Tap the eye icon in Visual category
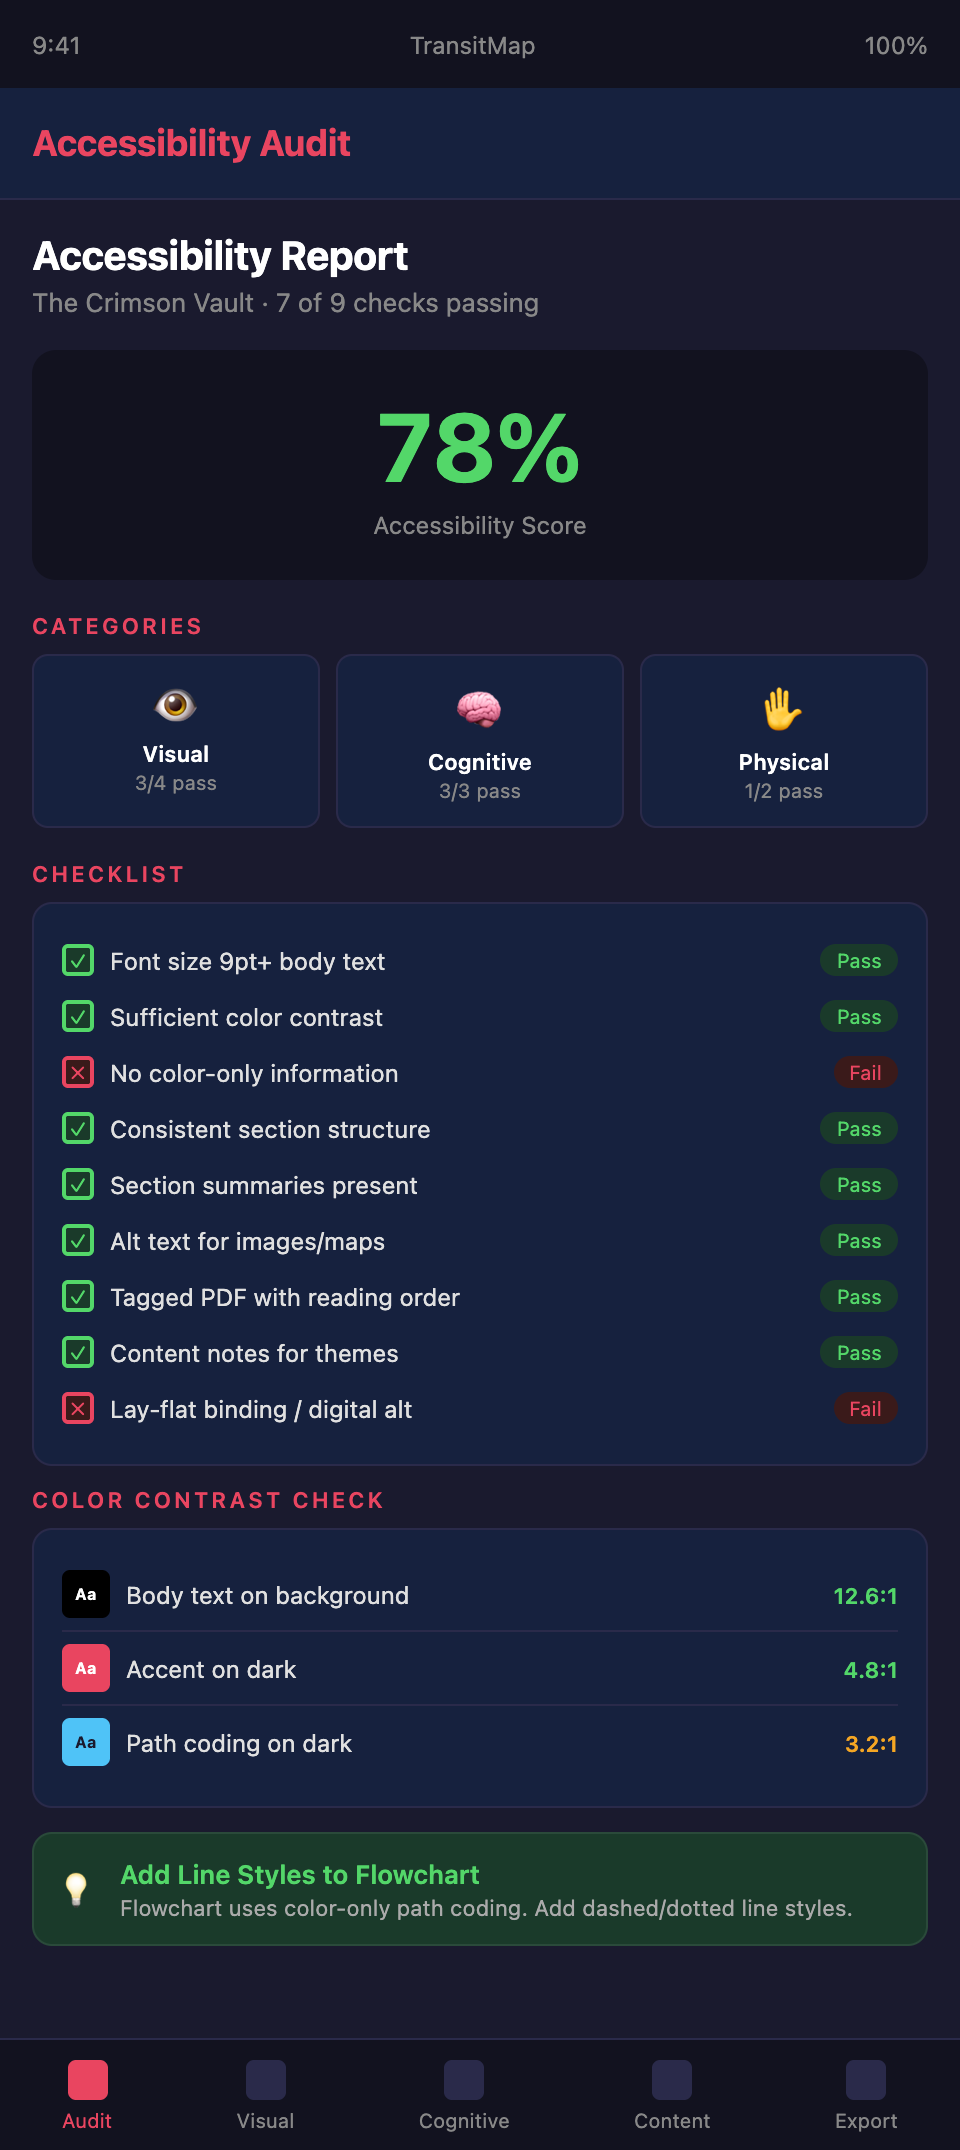The image size is (960, 2150). (x=176, y=706)
